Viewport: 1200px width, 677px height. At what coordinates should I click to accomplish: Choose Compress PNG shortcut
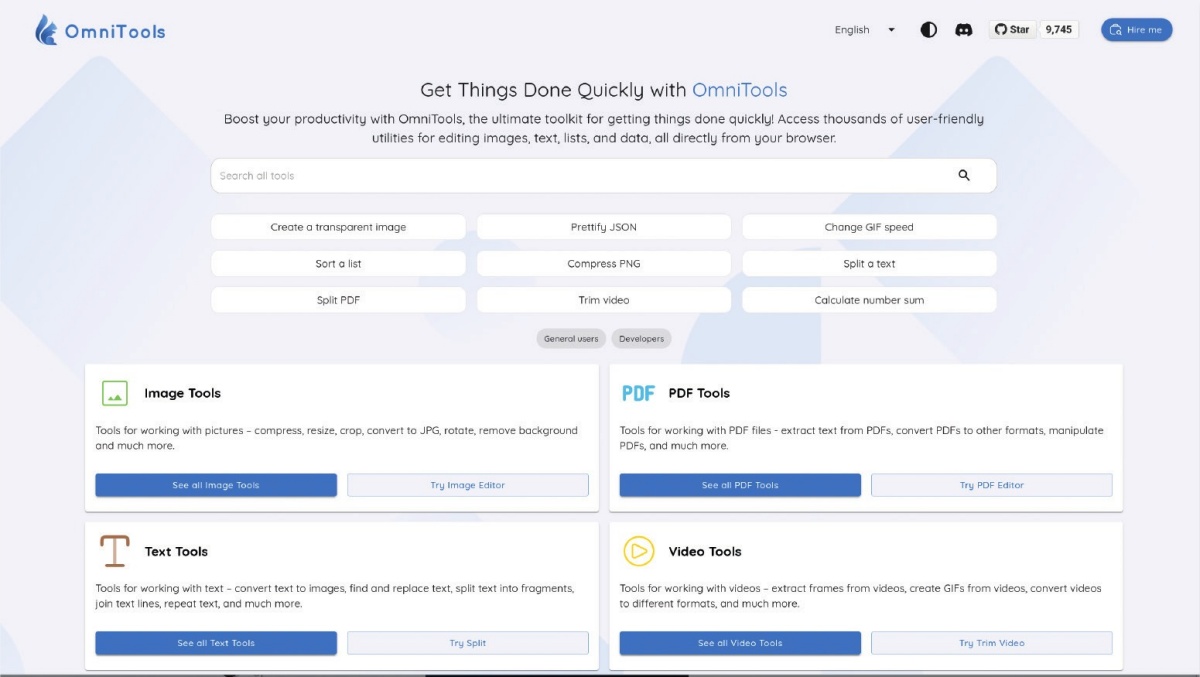(x=603, y=264)
